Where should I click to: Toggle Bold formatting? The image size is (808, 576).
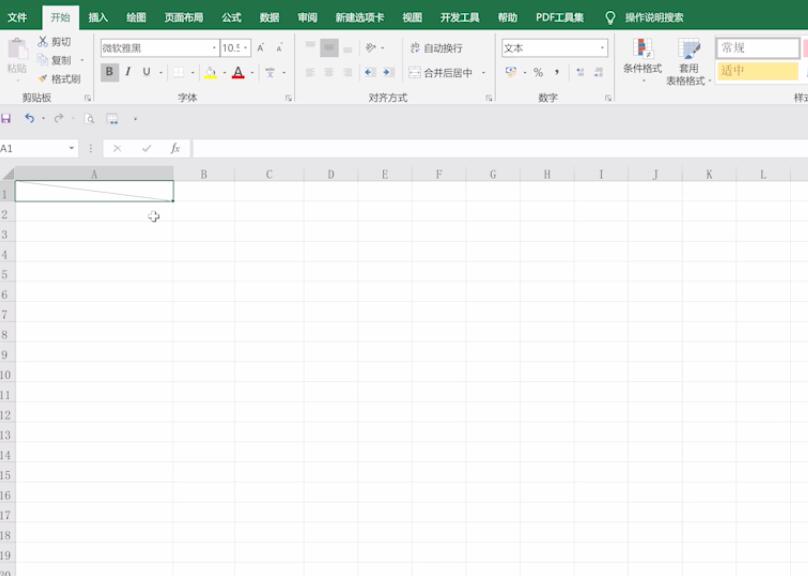[109, 72]
